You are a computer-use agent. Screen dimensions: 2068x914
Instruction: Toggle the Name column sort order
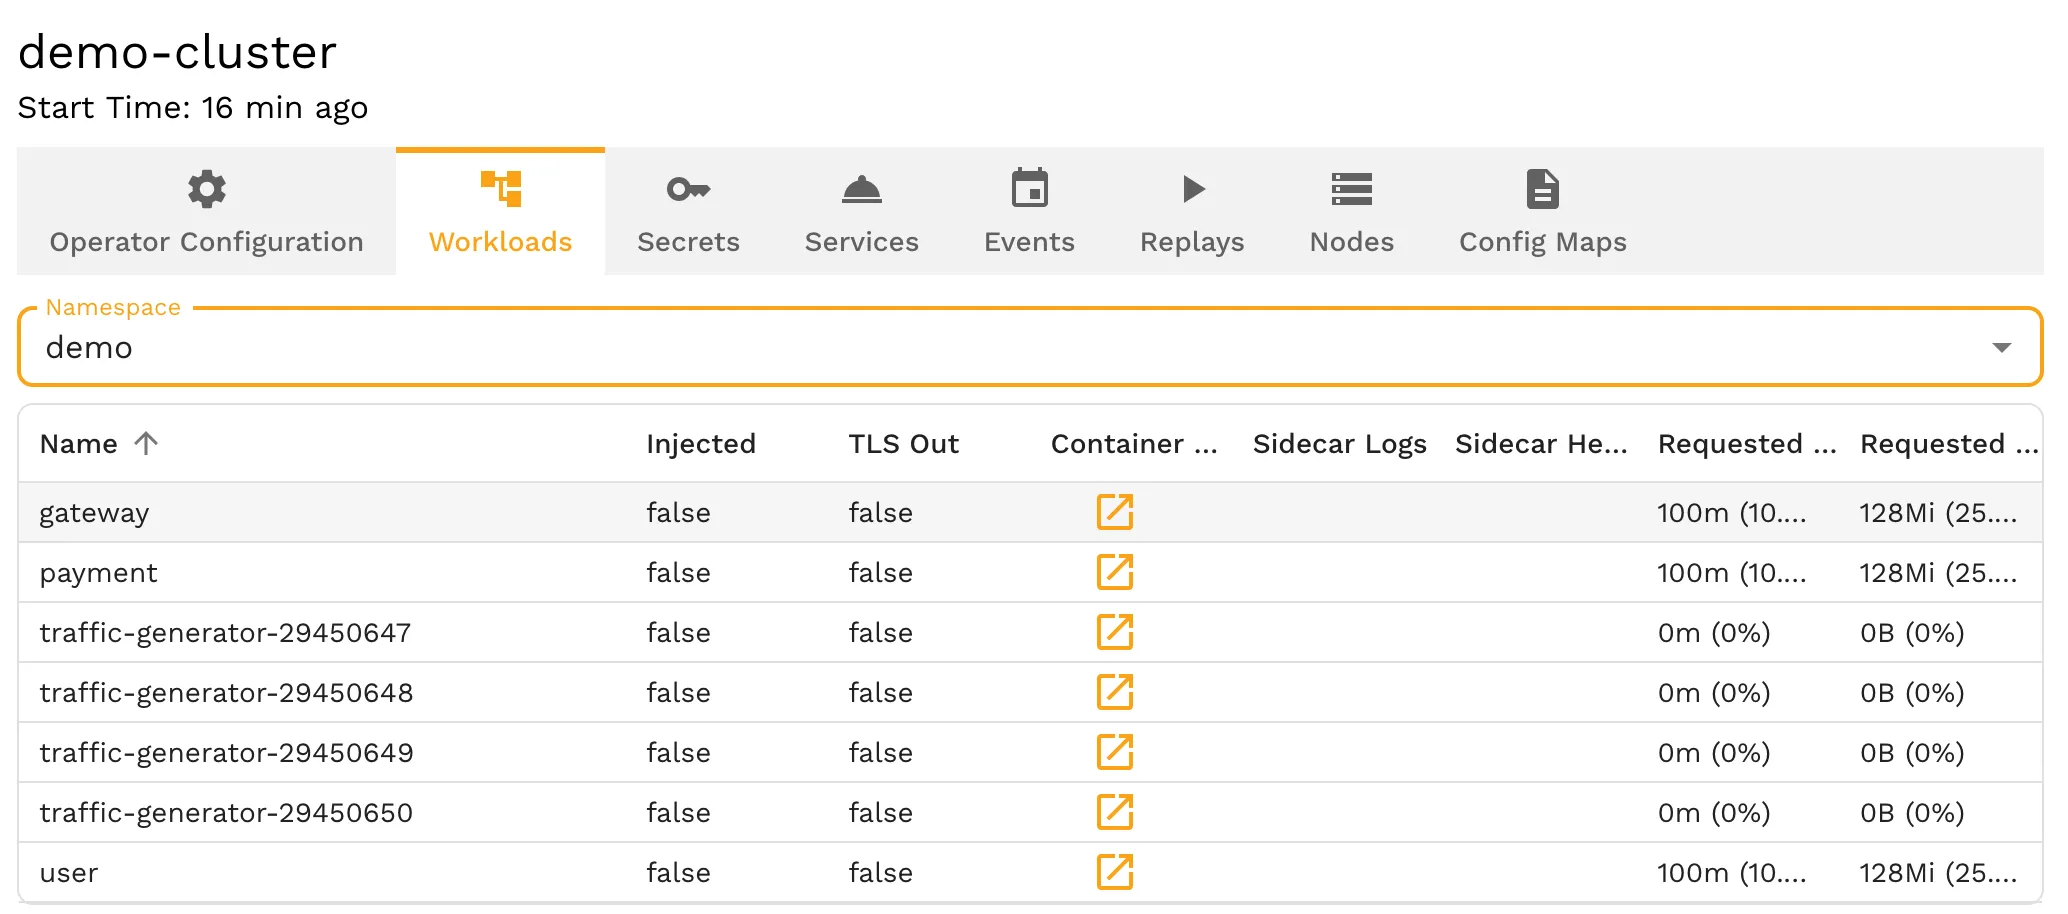(146, 443)
